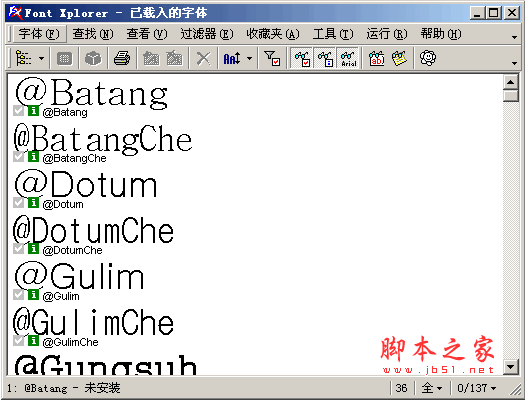Click the small @BatangChe name label
This screenshot has width=525, height=400.
pyautogui.click(x=74, y=158)
